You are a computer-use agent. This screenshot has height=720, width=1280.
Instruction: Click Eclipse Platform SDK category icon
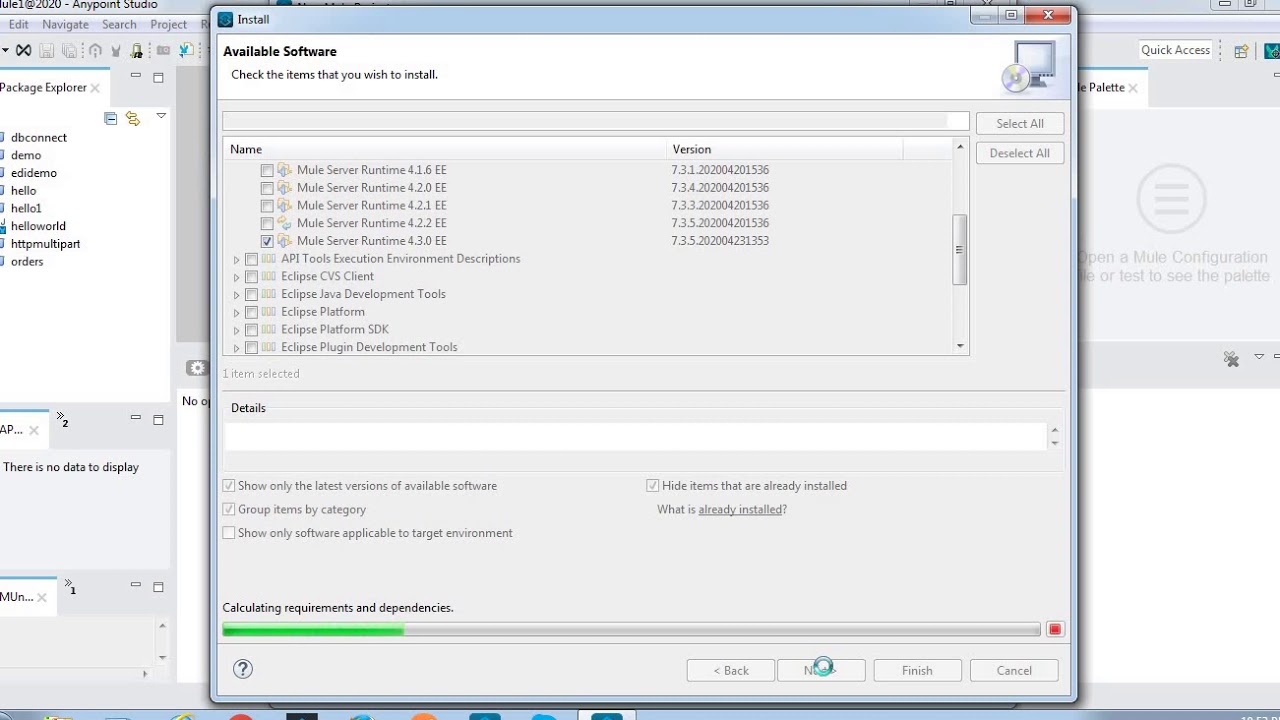269,329
